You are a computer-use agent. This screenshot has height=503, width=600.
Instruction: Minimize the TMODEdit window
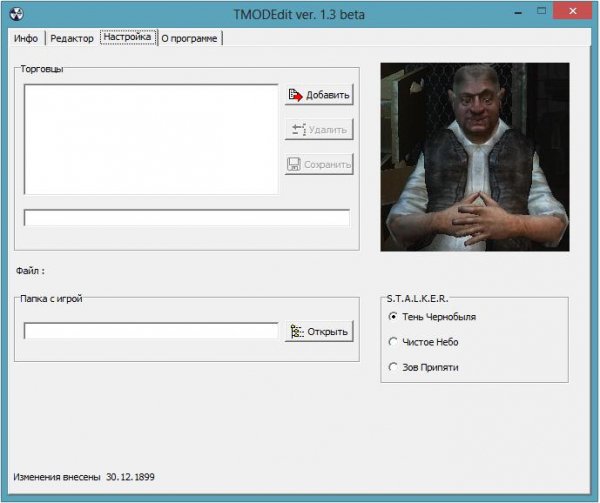[518, 13]
